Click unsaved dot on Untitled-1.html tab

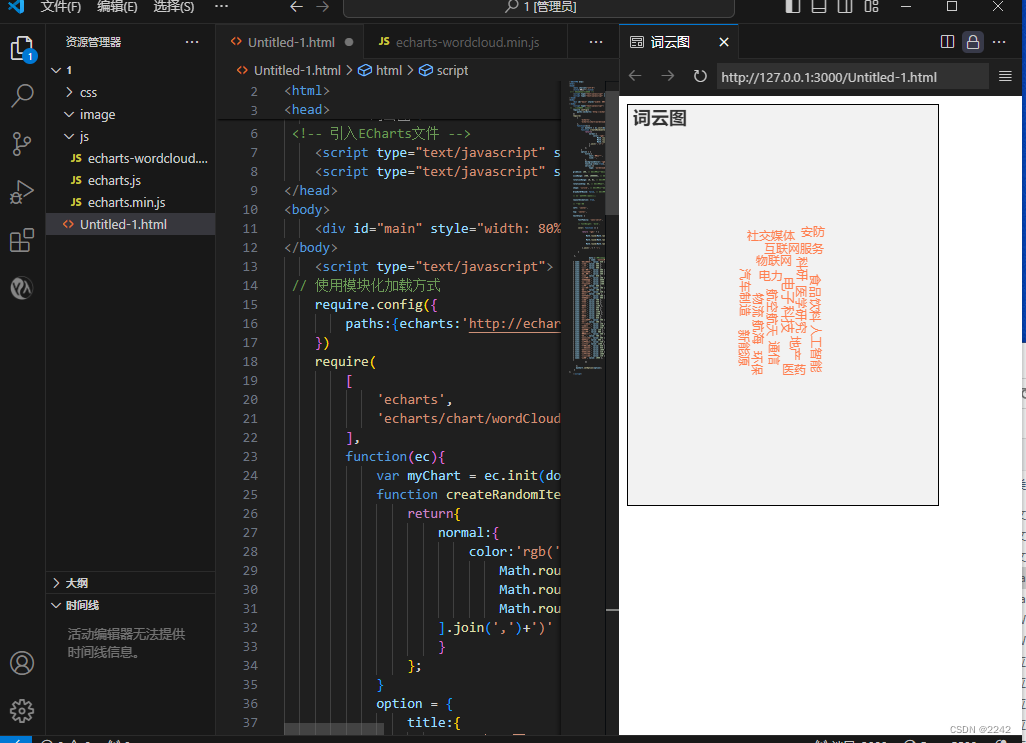click(349, 42)
